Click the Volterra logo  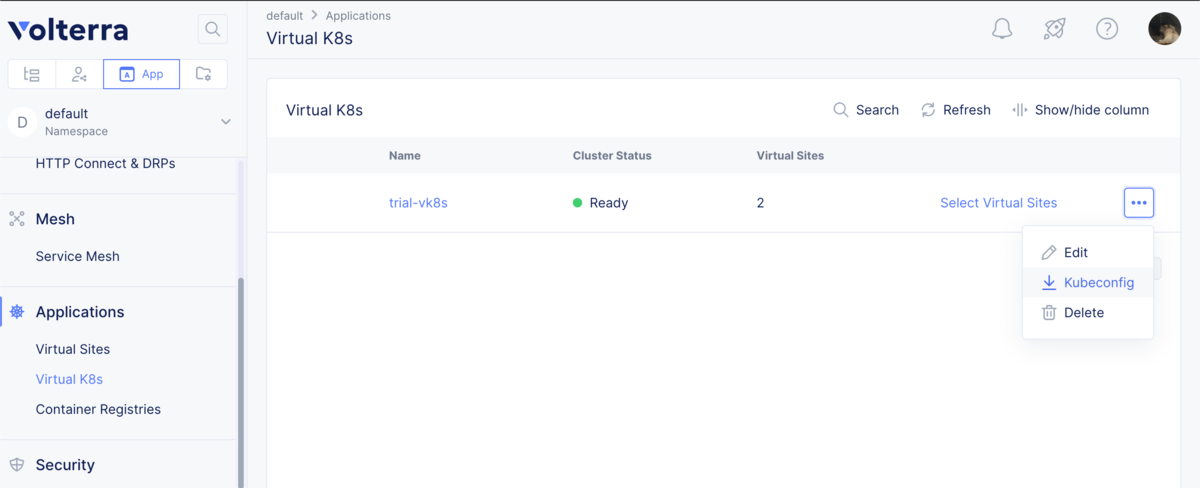(x=68, y=30)
